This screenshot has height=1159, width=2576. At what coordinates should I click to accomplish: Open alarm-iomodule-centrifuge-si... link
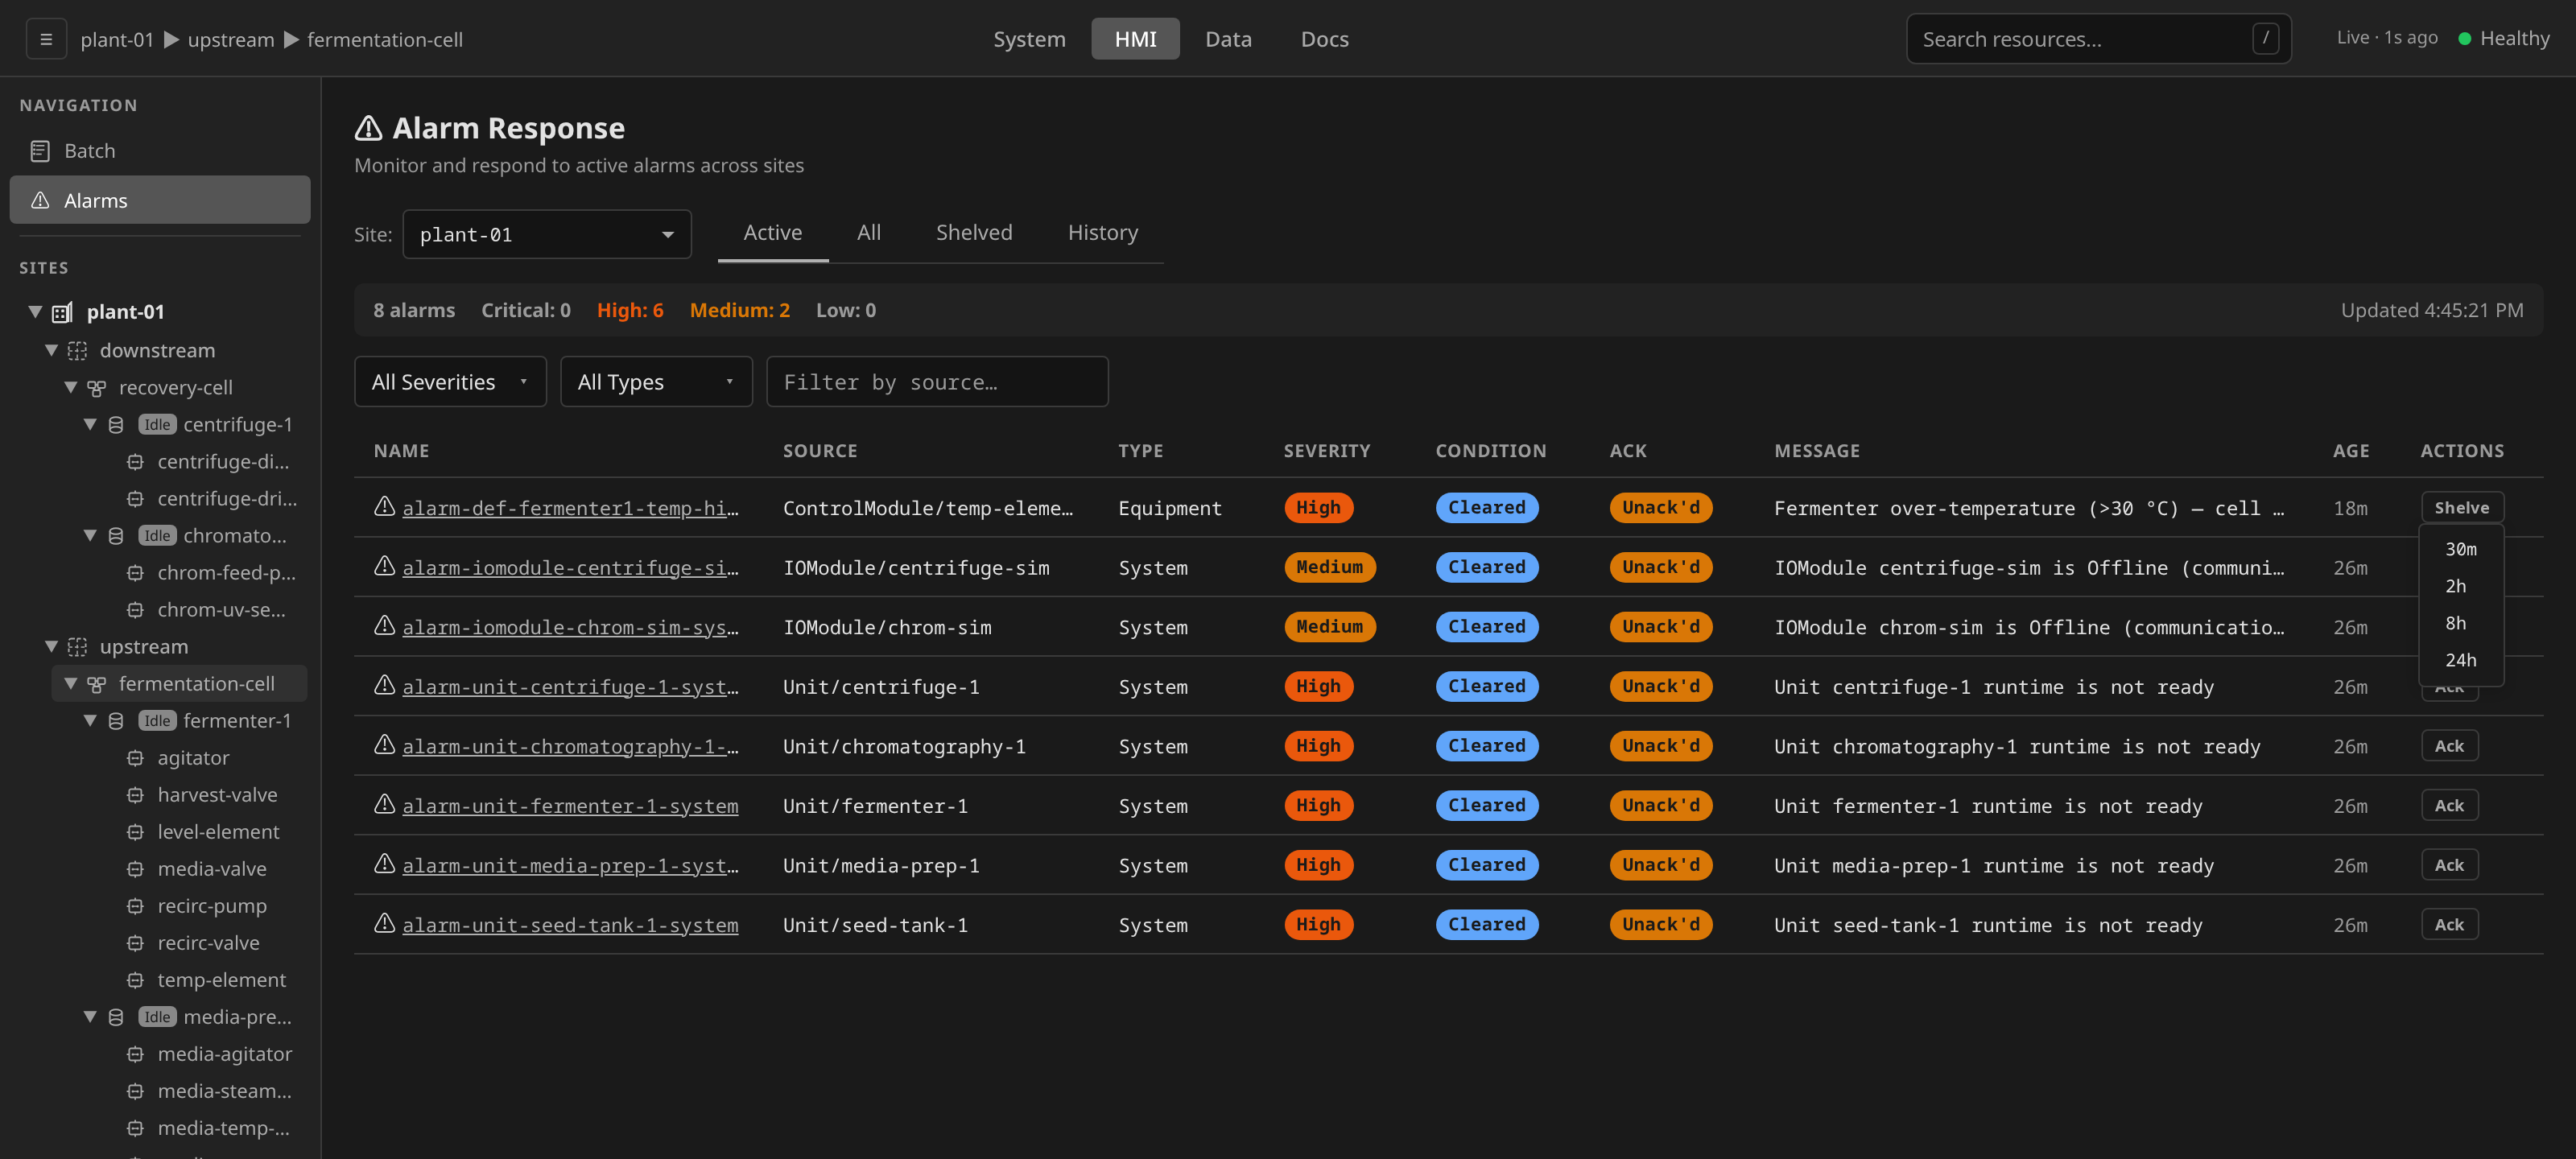tap(570, 567)
